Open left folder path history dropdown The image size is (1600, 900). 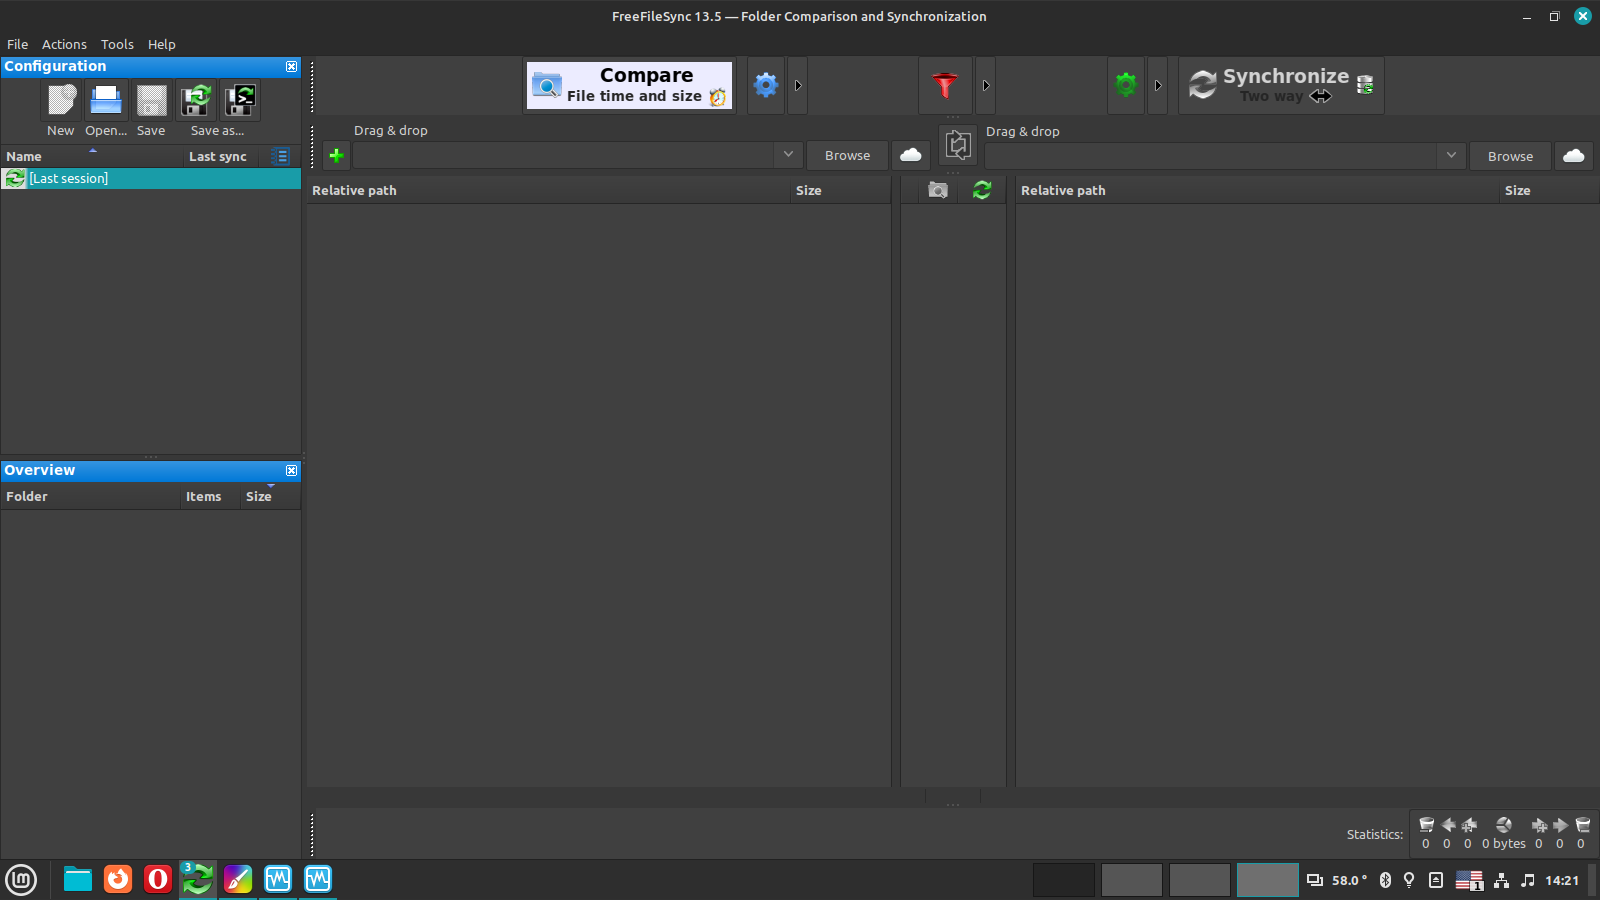[788, 155]
